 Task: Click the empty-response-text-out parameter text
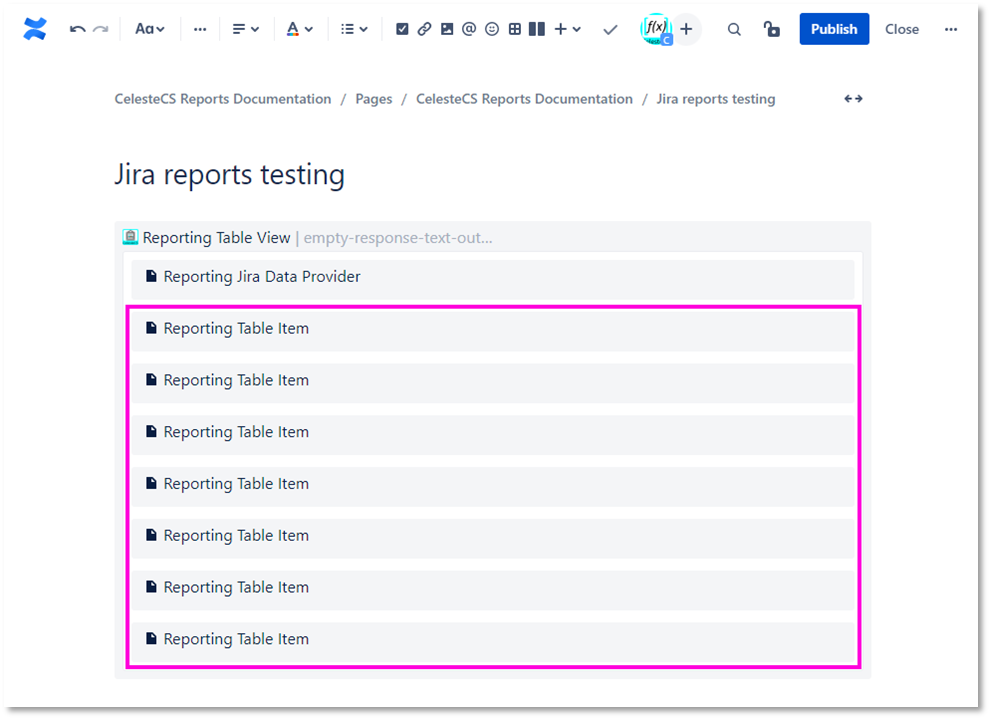coord(398,238)
